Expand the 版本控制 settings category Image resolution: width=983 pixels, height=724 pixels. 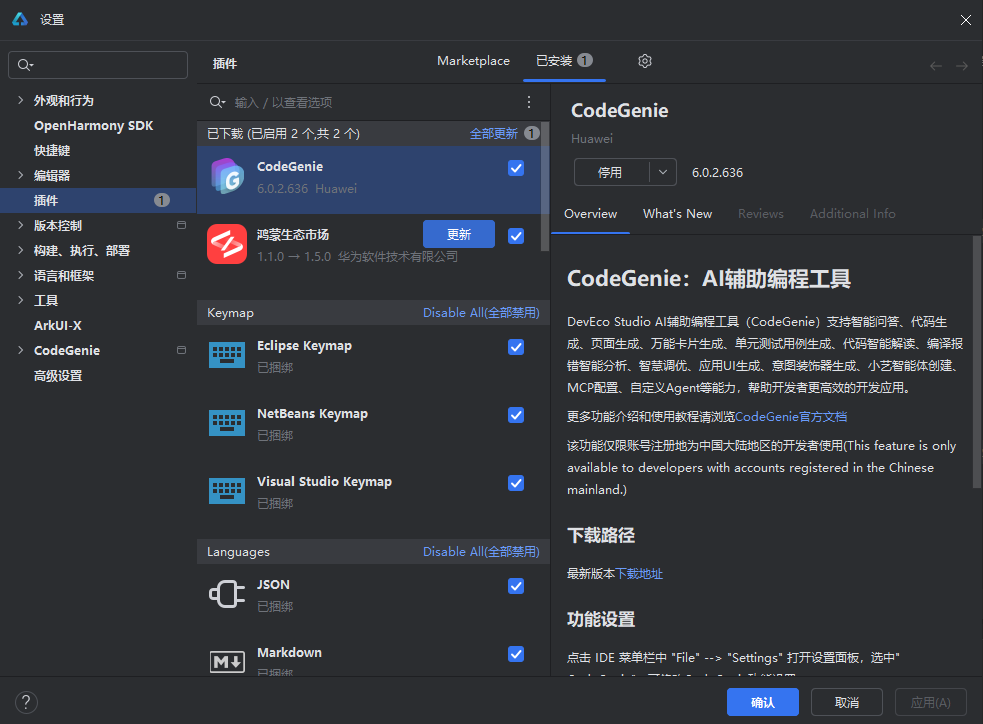pyautogui.click(x=20, y=225)
